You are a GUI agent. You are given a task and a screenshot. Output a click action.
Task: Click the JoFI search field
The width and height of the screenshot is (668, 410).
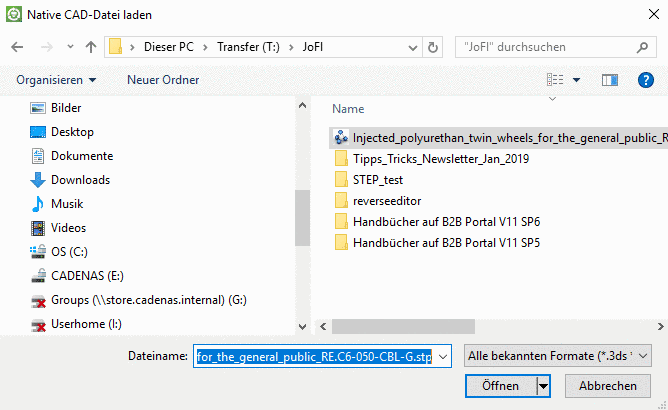point(550,47)
